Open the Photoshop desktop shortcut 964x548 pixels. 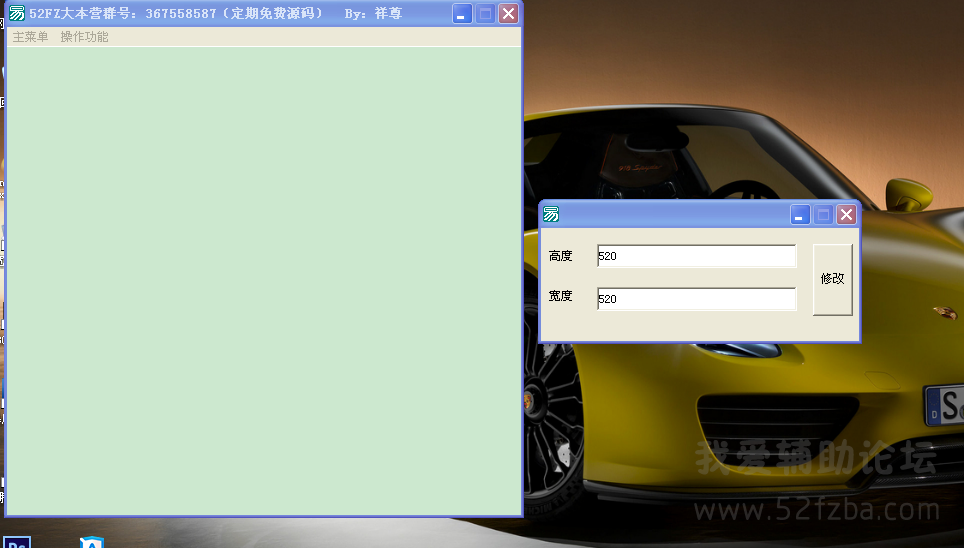[17, 542]
